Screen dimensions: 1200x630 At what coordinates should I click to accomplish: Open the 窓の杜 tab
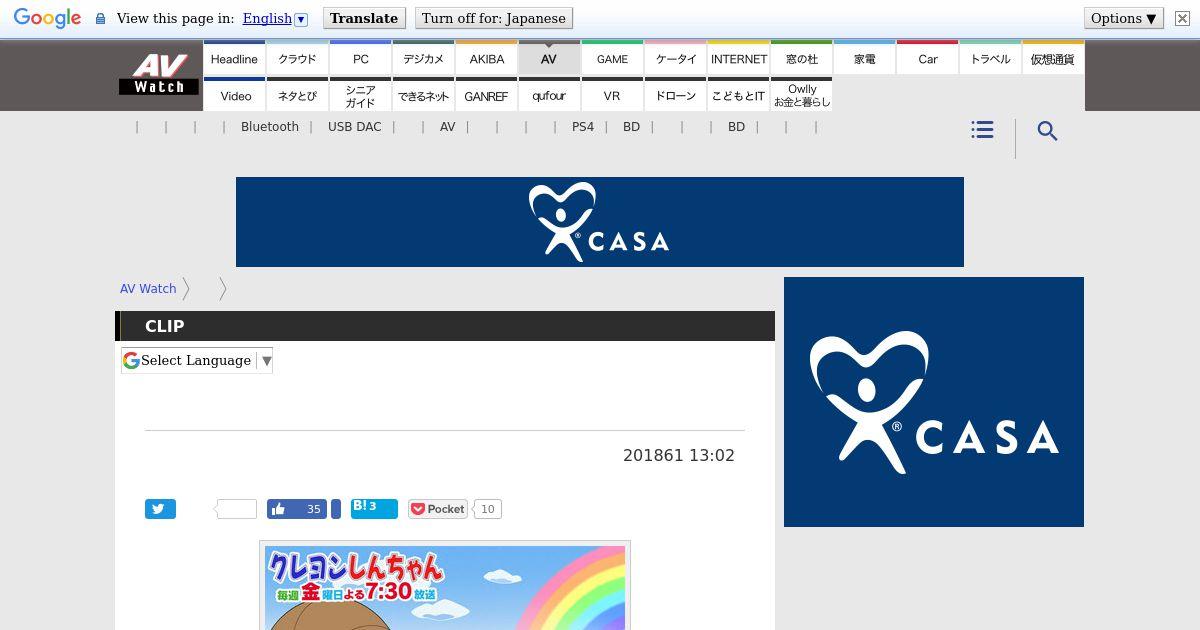801,58
